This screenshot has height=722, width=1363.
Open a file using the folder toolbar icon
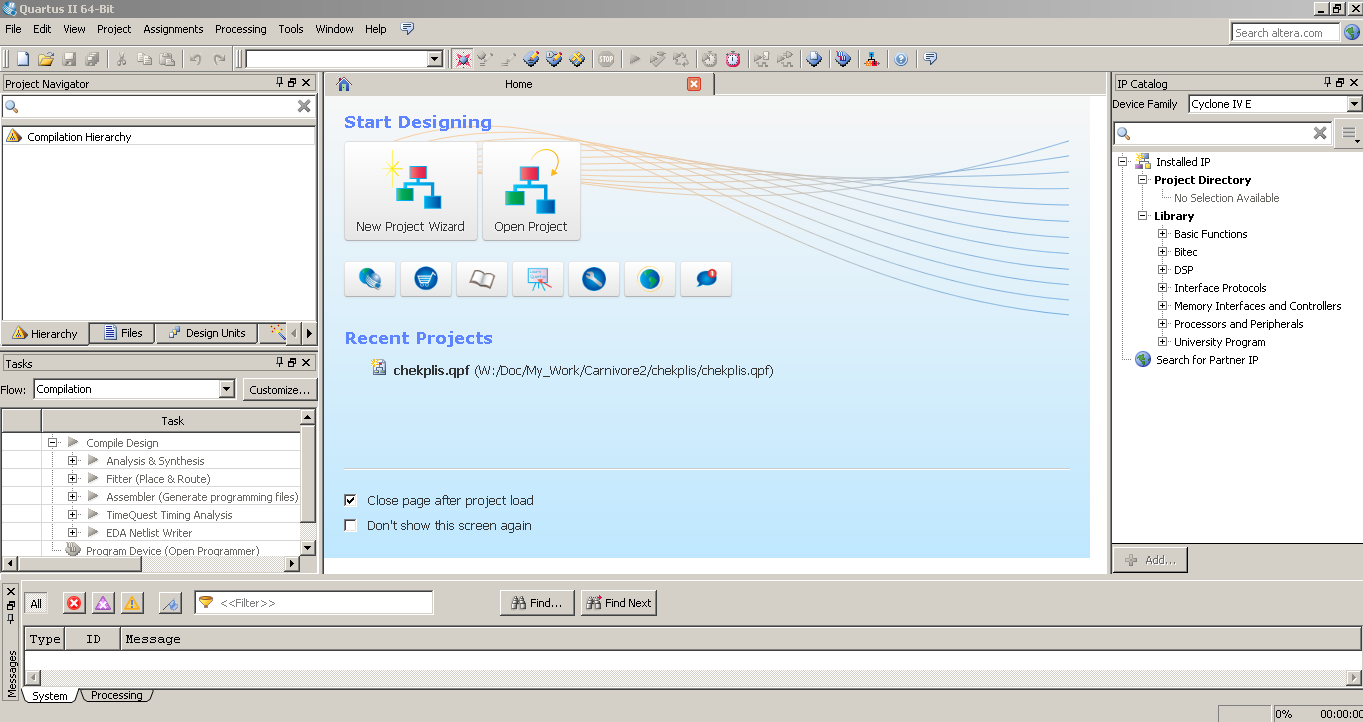pos(46,59)
